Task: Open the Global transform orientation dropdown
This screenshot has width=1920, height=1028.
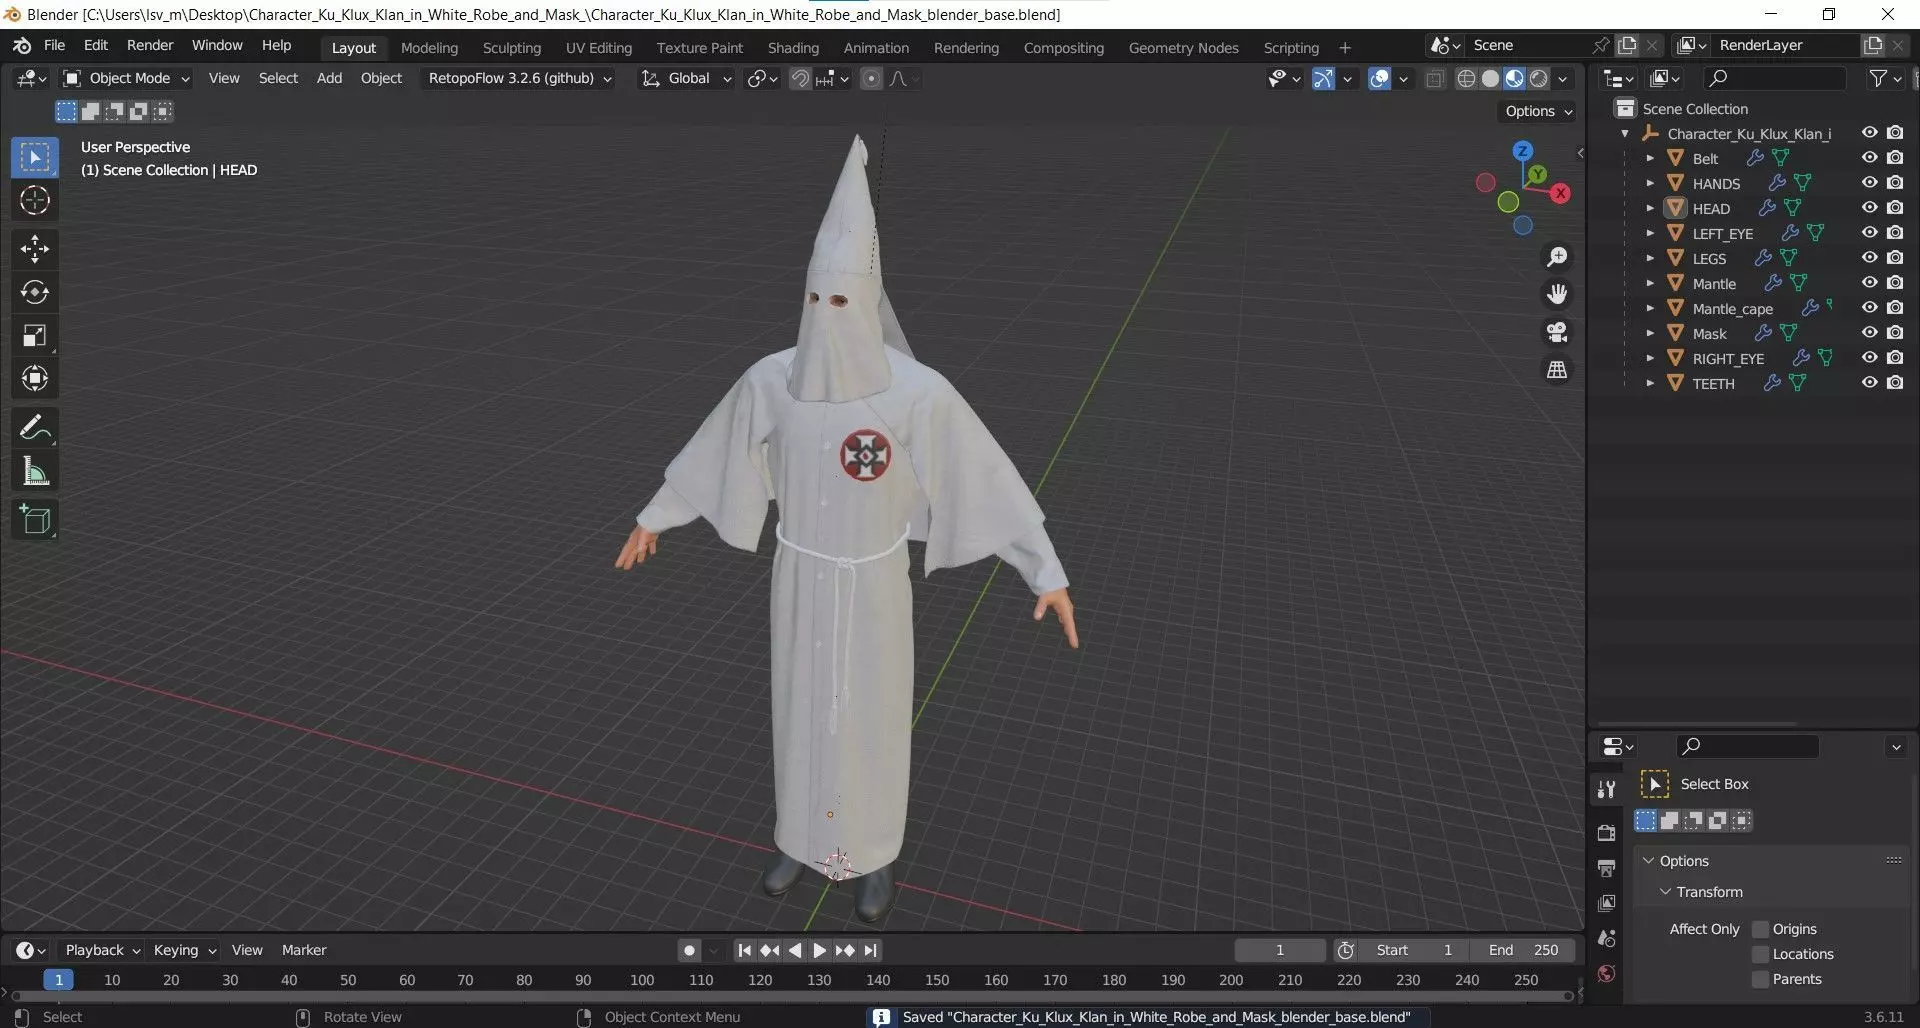Action: tap(687, 78)
